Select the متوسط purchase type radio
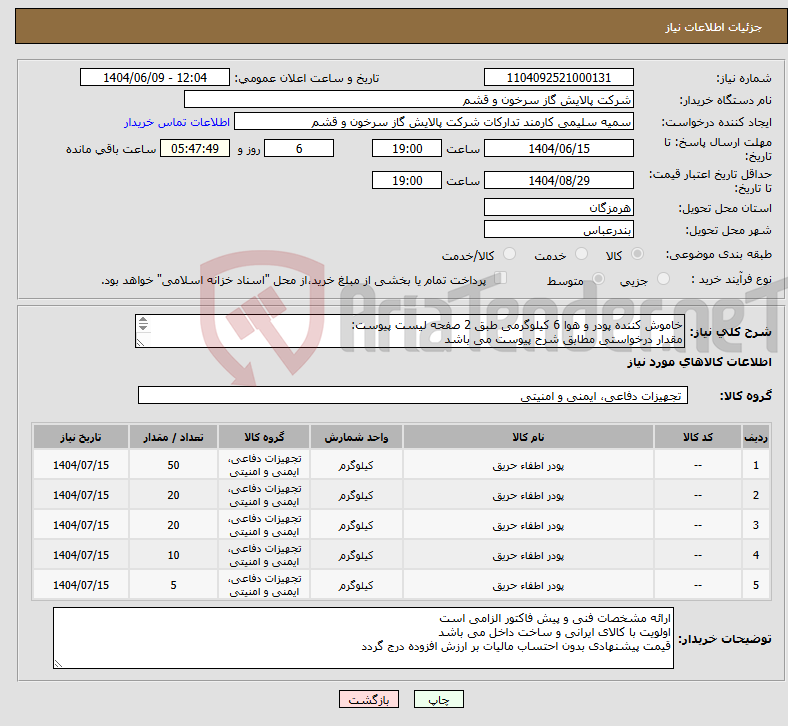Screen dimensions: 788x726 594,280
